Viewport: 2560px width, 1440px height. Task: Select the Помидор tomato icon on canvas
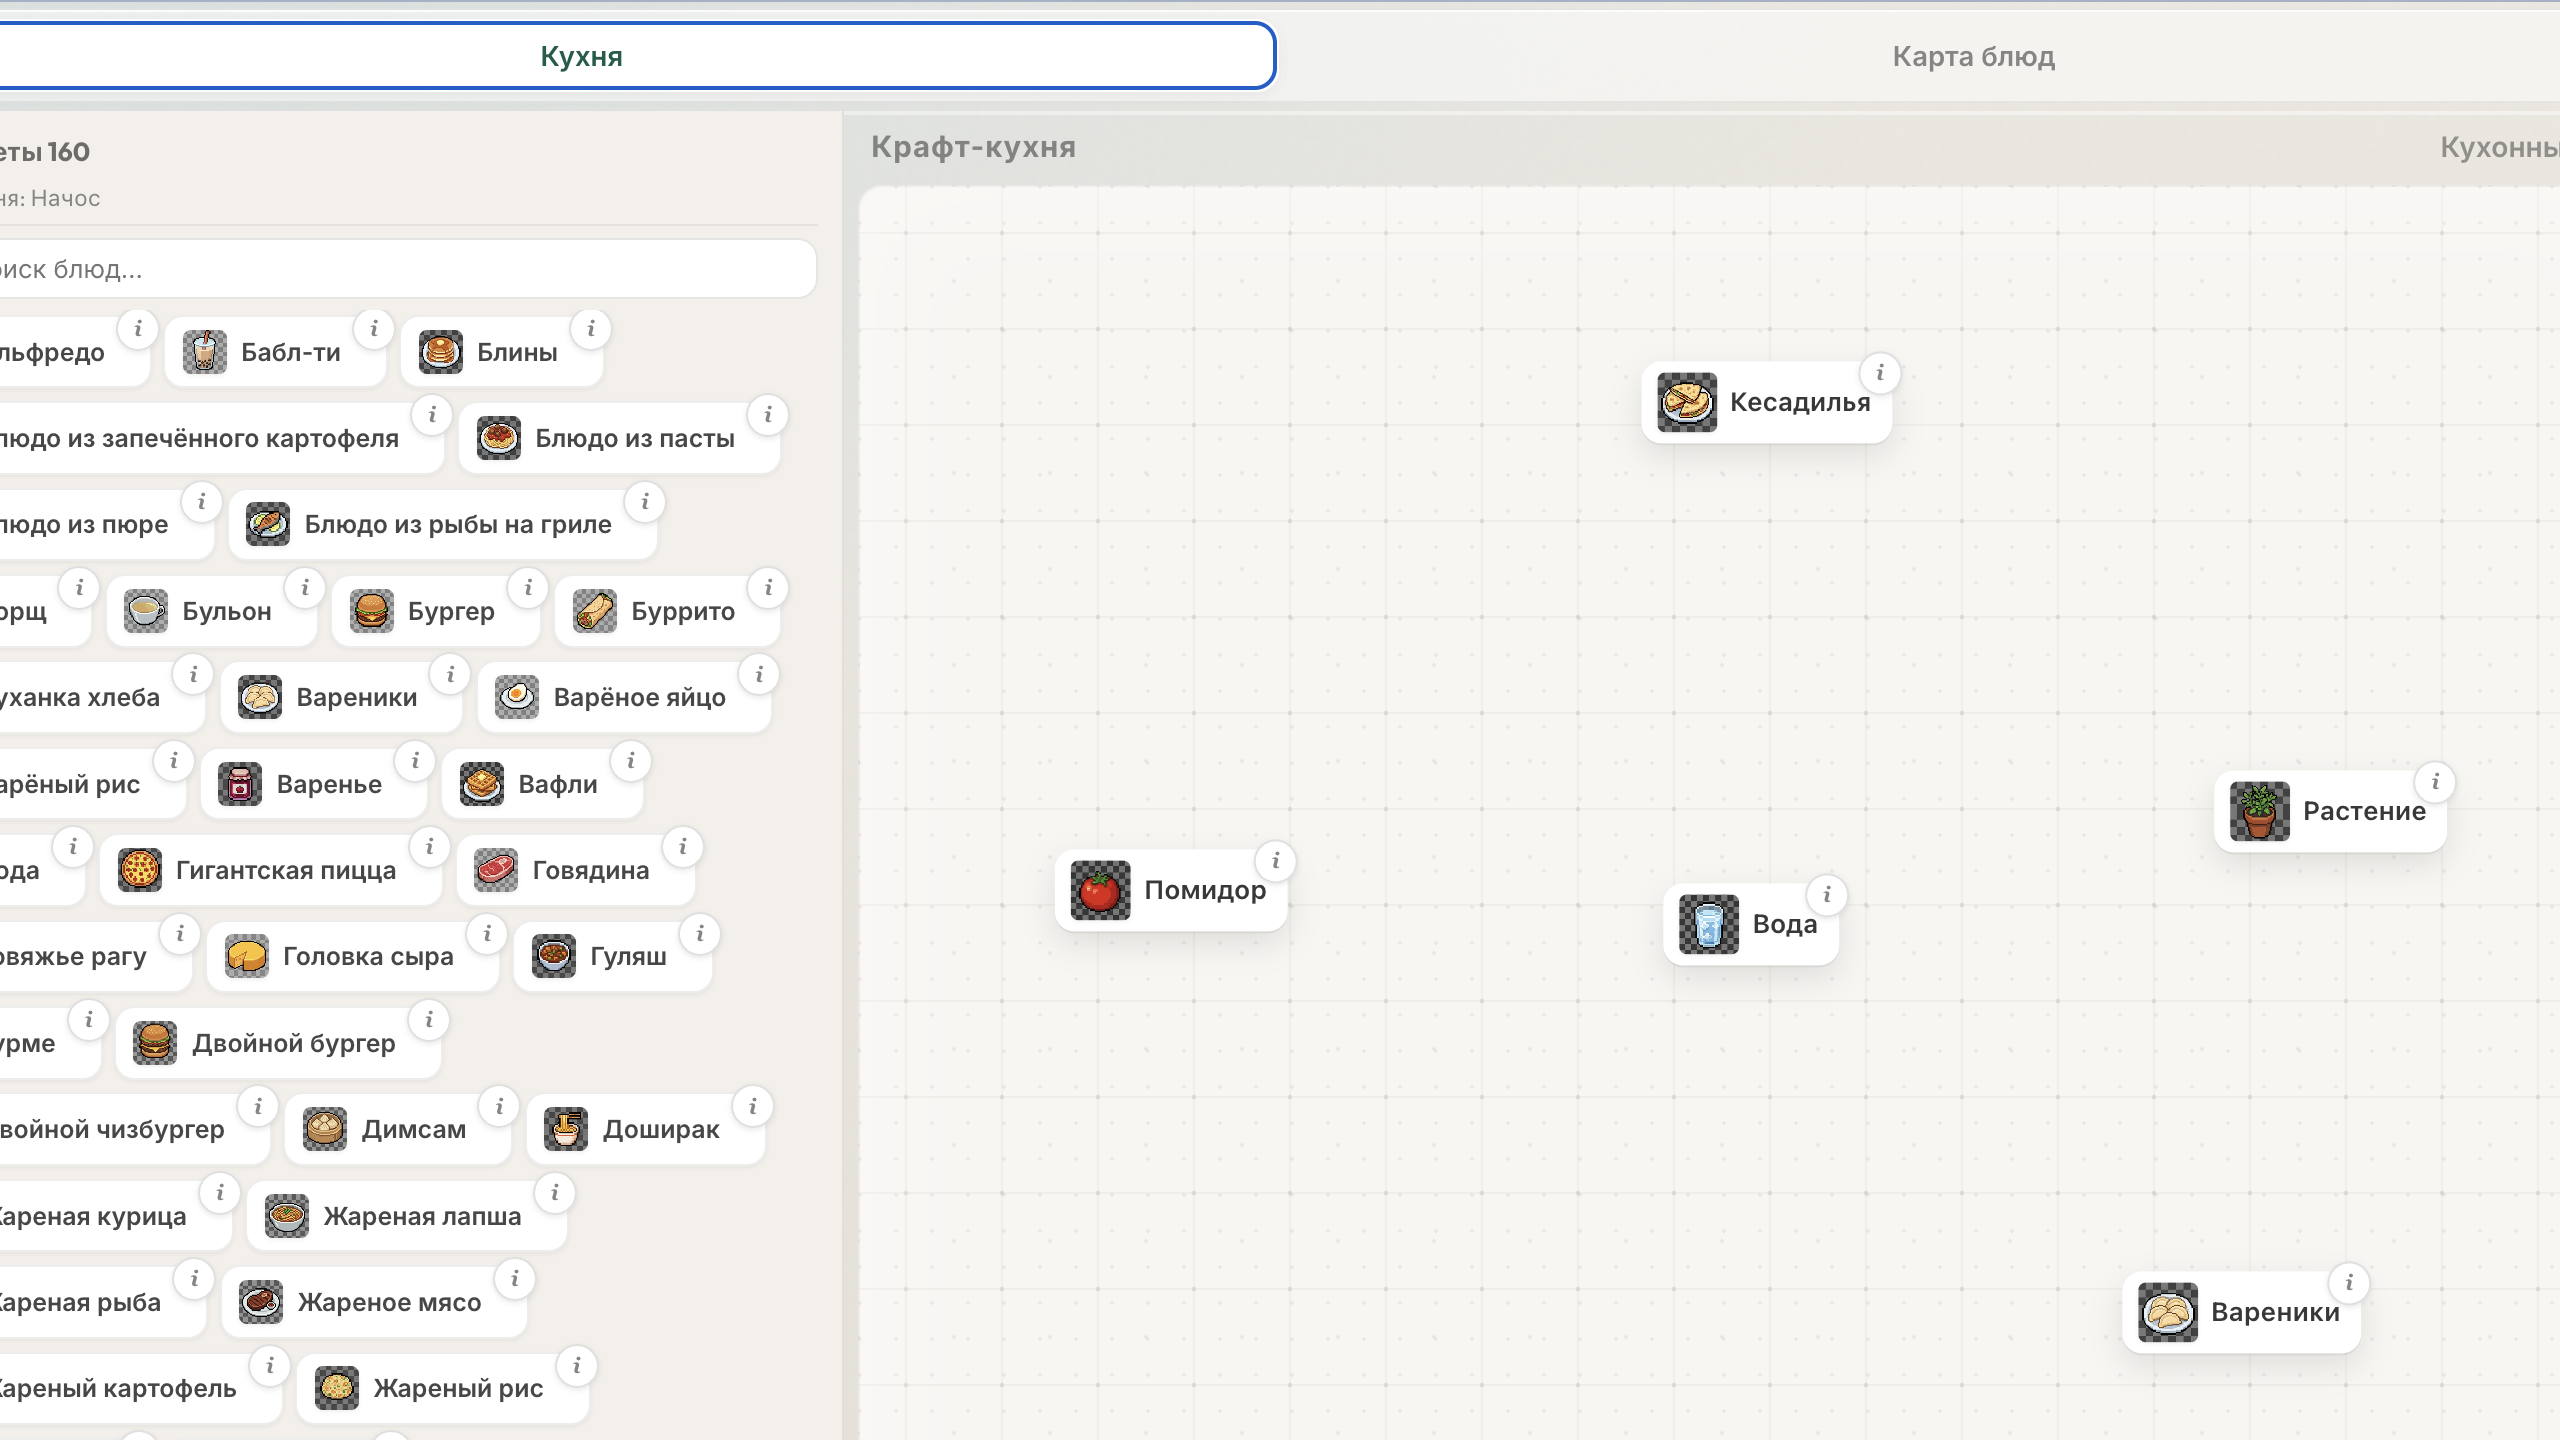tap(1101, 890)
